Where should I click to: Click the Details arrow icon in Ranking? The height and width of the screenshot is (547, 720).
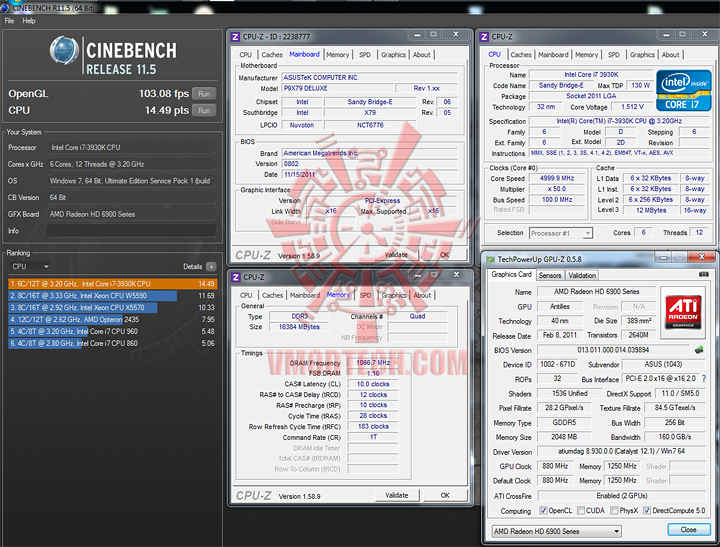coord(211,266)
